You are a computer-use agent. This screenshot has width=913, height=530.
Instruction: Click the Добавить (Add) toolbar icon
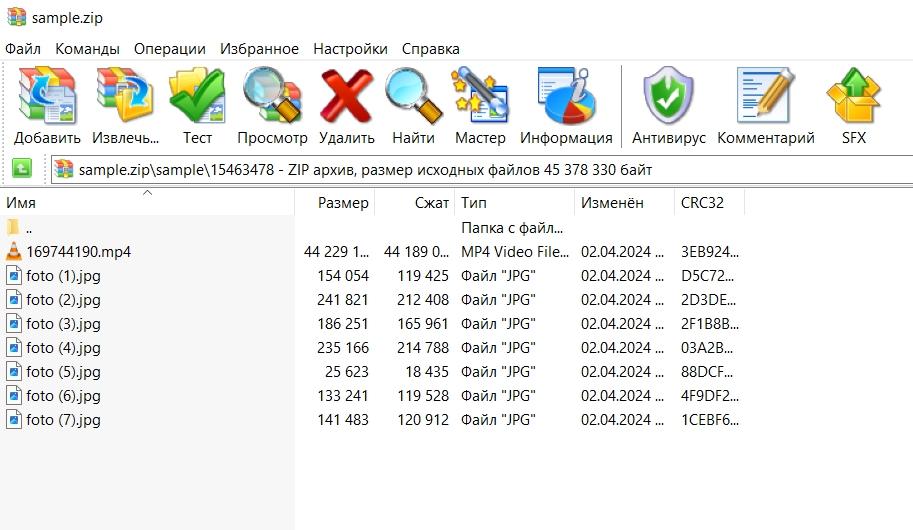point(47,97)
